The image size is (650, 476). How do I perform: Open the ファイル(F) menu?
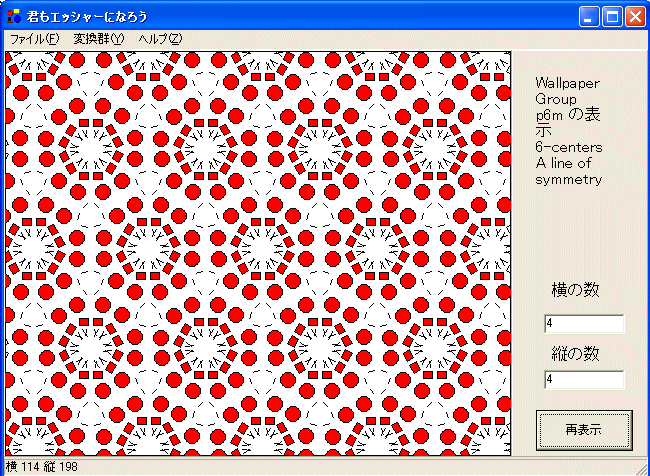tap(35, 39)
